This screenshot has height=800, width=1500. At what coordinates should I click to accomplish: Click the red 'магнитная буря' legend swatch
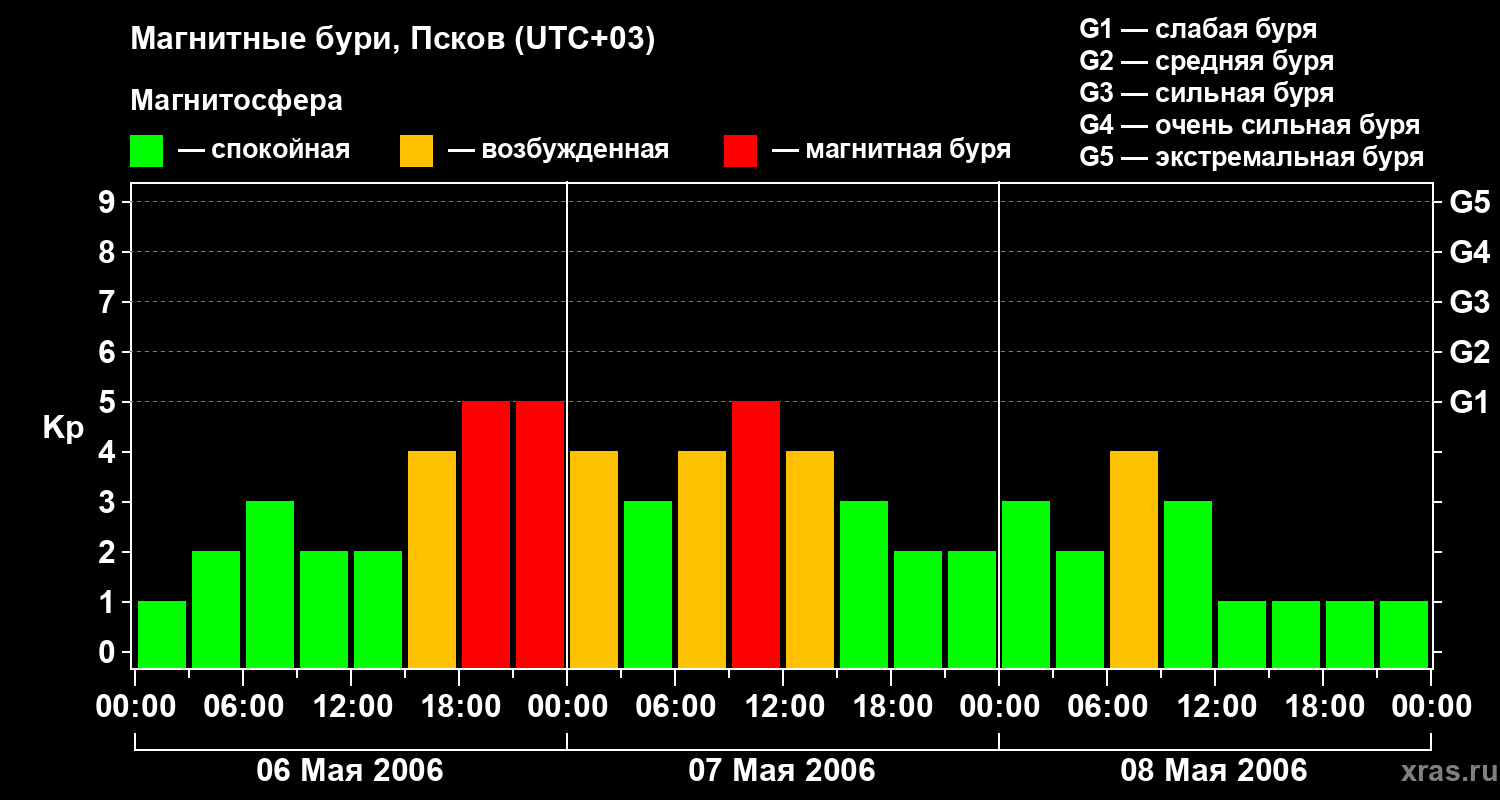740,151
